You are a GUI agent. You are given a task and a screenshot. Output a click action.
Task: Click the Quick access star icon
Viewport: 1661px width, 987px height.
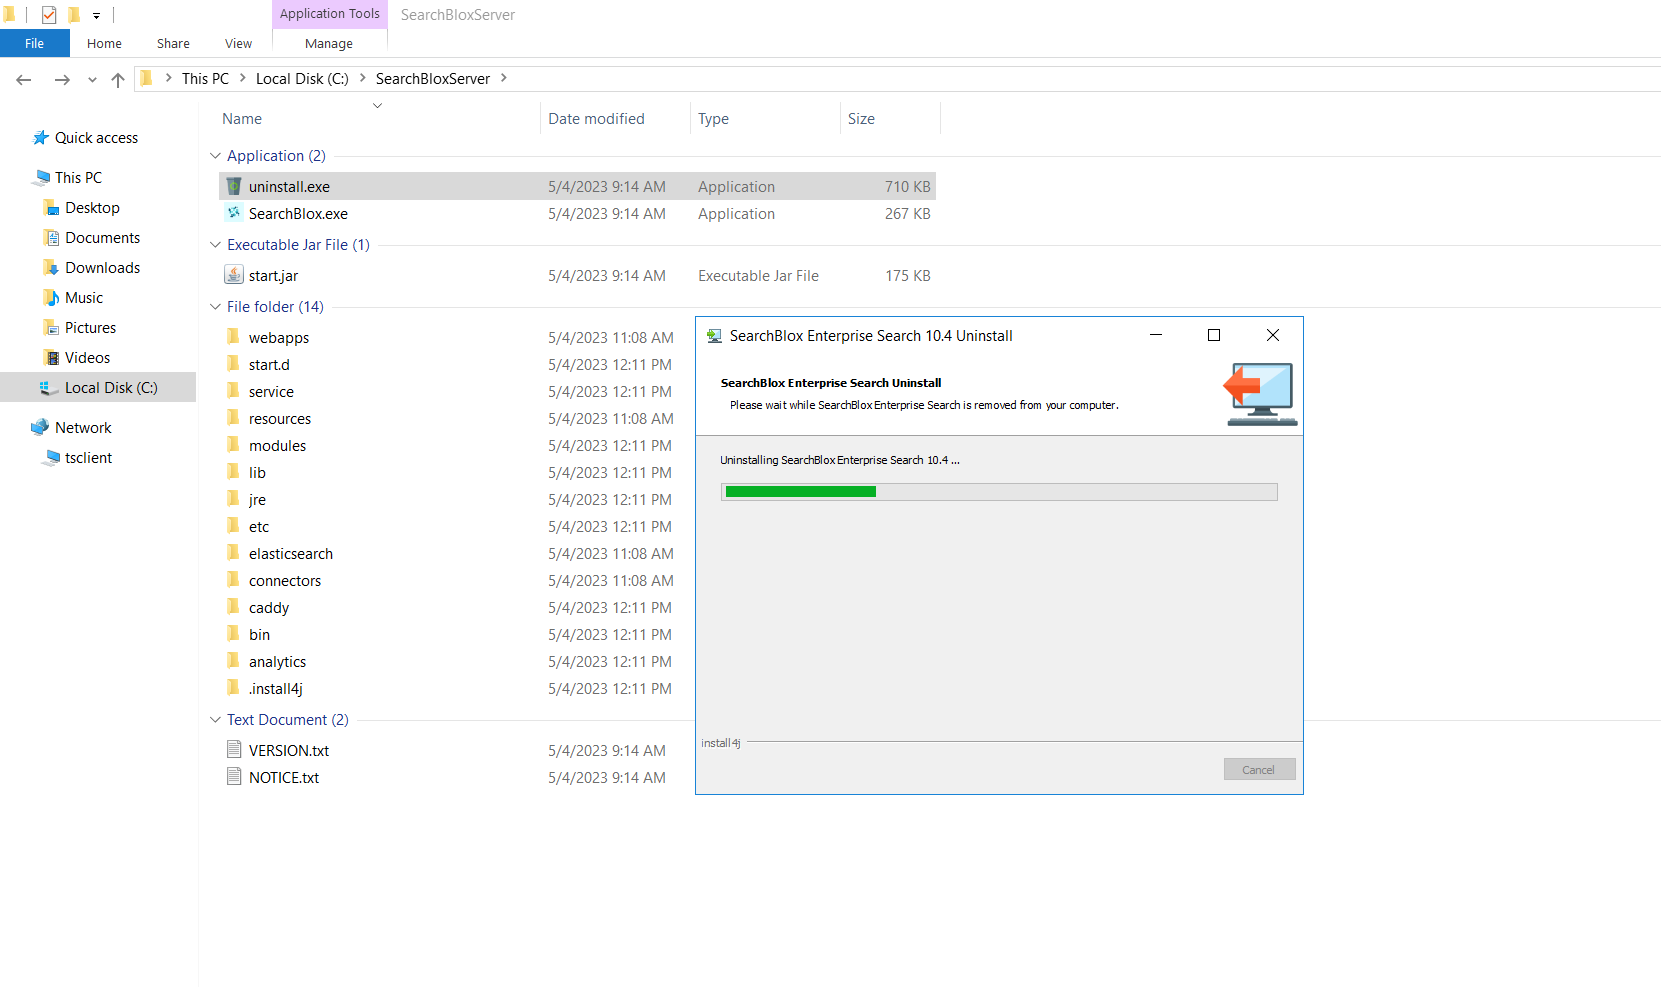tap(41, 137)
